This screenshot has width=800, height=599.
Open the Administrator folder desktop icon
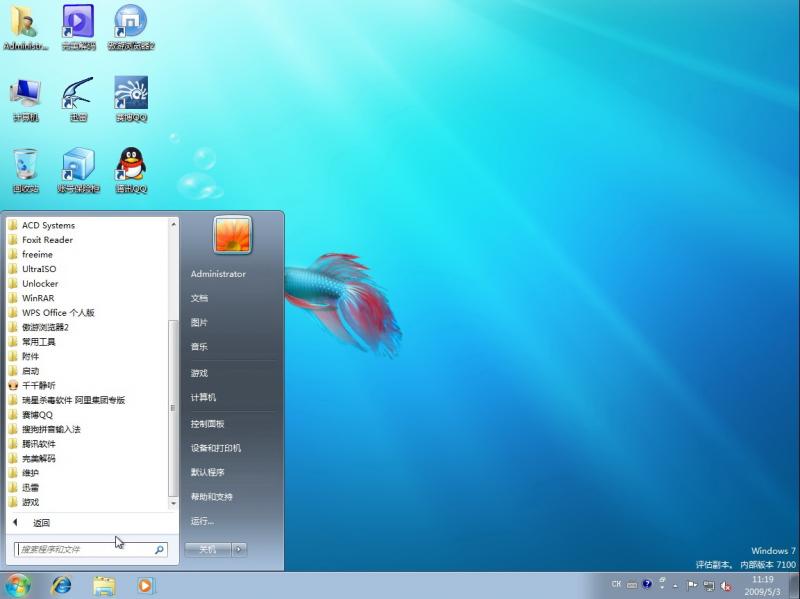24,27
